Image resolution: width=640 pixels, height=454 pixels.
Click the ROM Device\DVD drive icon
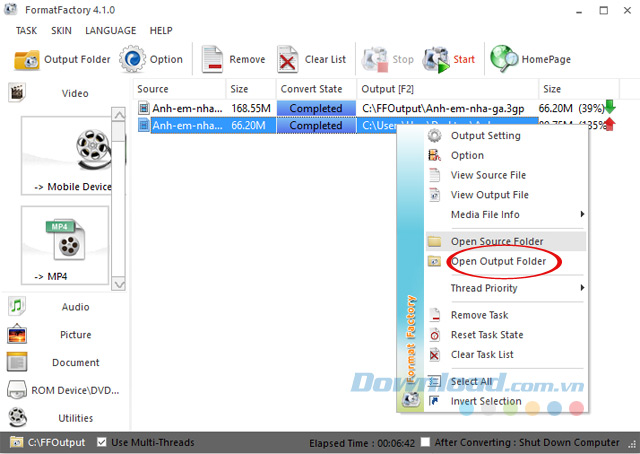[17, 390]
